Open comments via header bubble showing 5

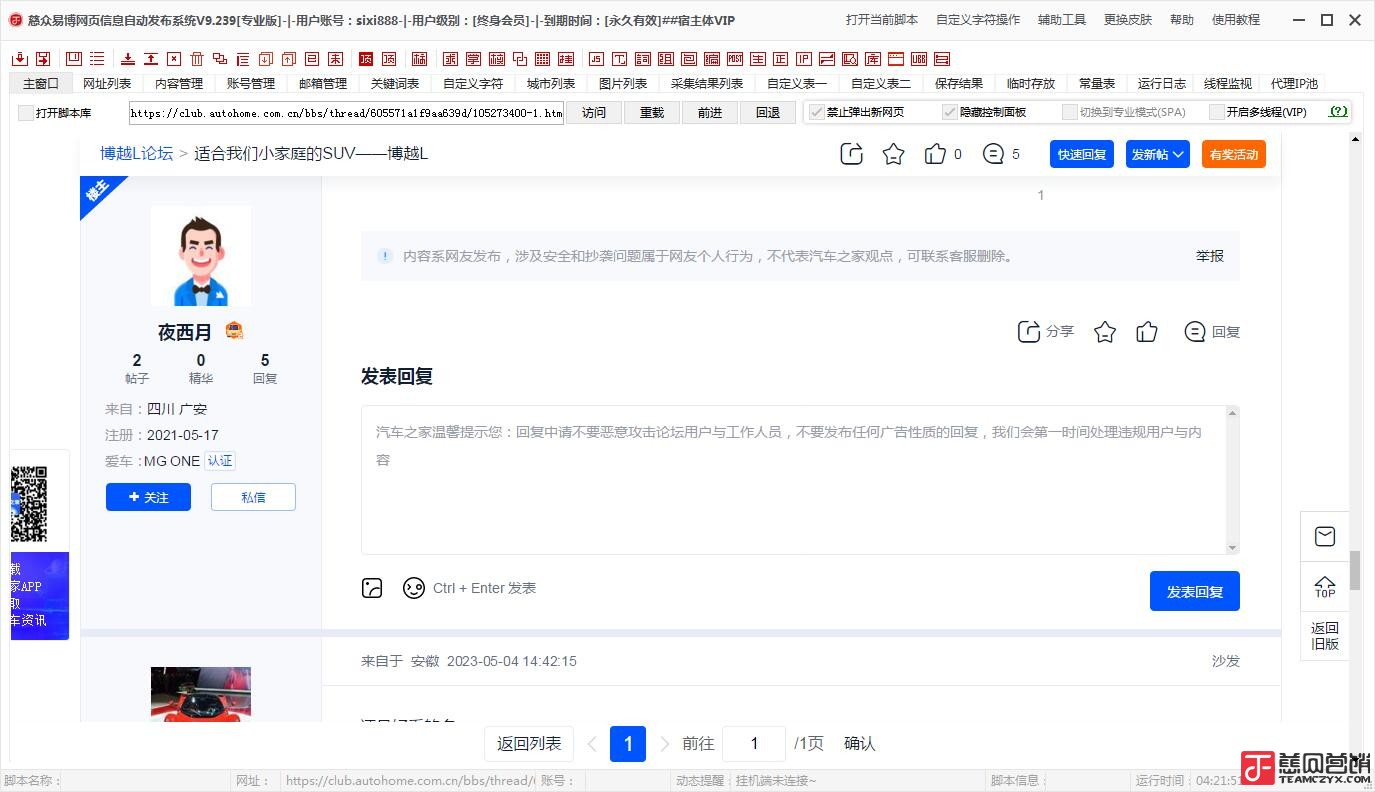point(993,154)
